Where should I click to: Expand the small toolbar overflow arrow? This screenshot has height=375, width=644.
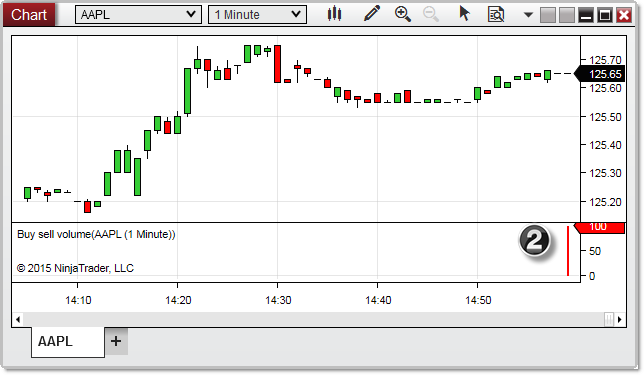coord(528,15)
